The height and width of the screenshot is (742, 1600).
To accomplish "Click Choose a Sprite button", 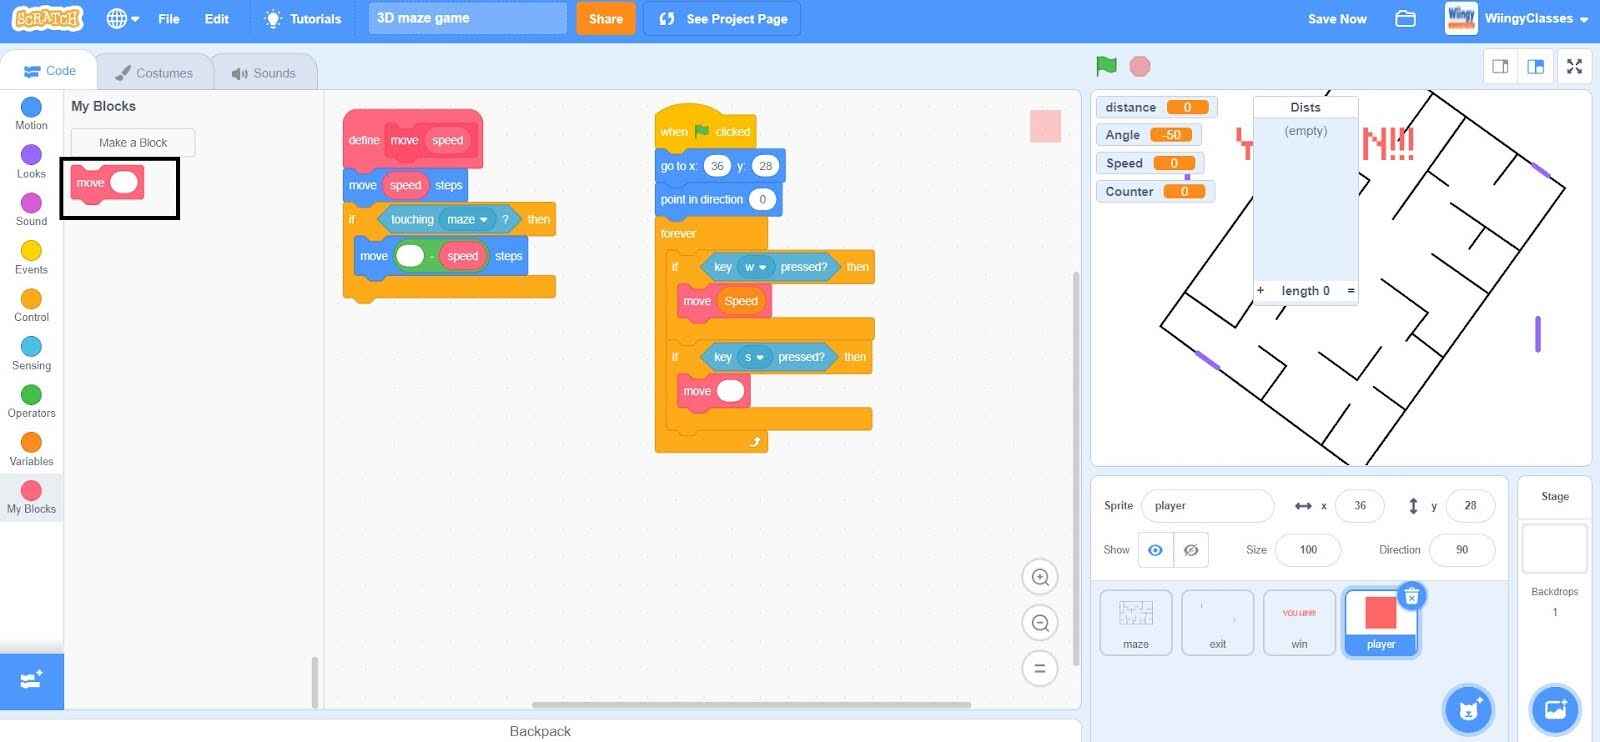I will (x=1468, y=709).
